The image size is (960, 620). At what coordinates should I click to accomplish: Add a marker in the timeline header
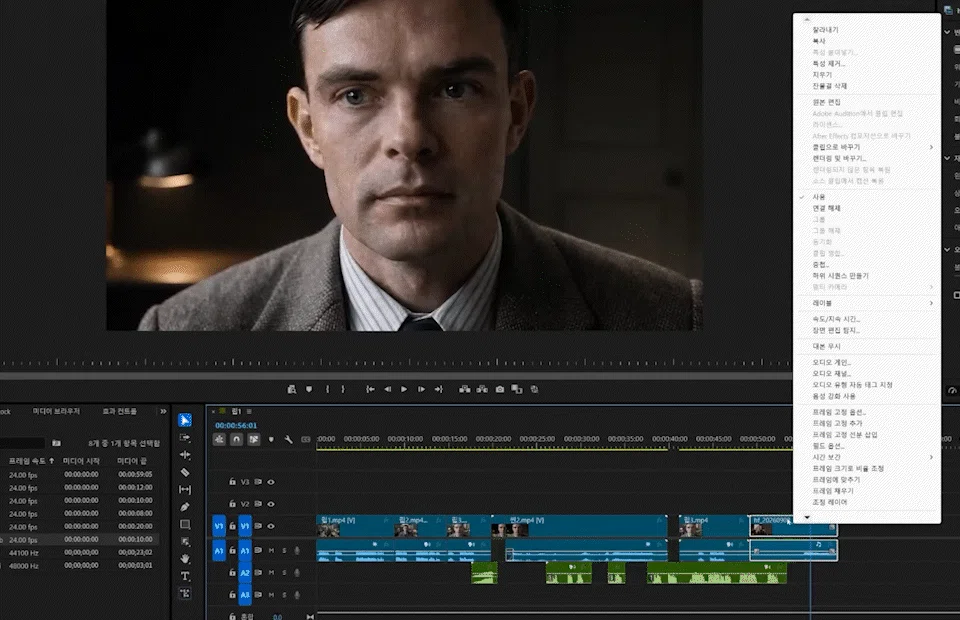coord(271,439)
